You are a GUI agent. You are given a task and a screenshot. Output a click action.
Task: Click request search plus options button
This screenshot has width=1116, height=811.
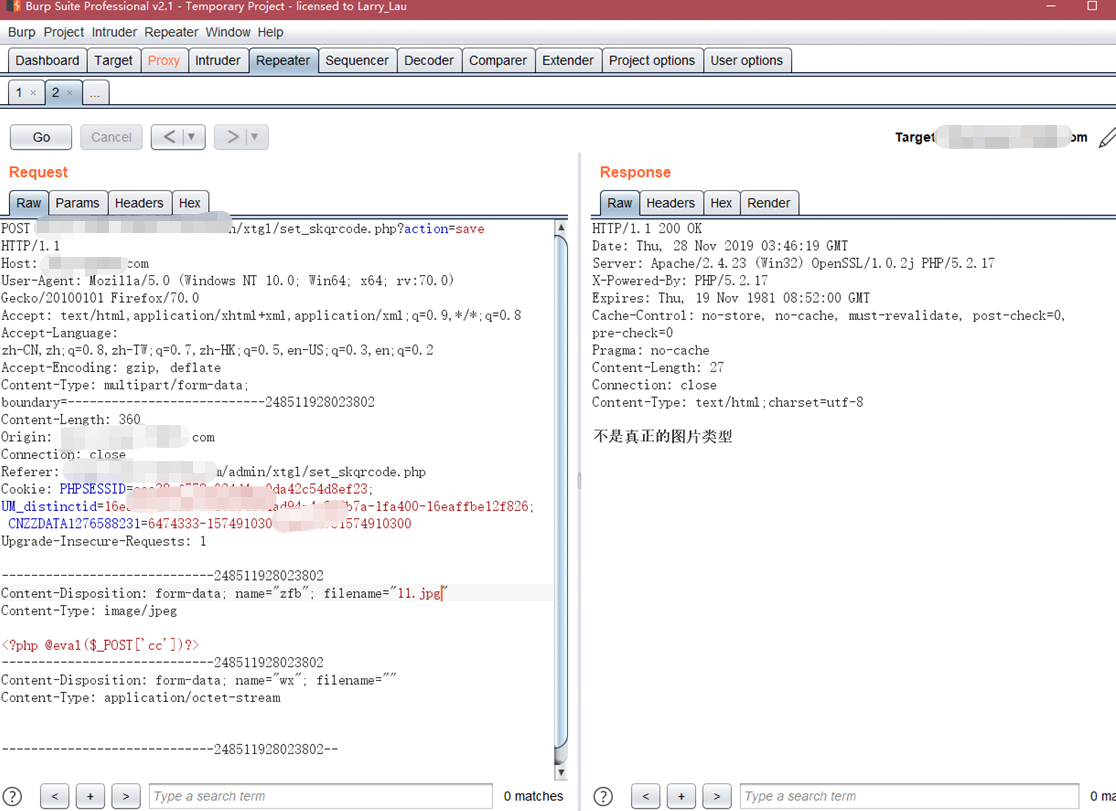point(90,796)
